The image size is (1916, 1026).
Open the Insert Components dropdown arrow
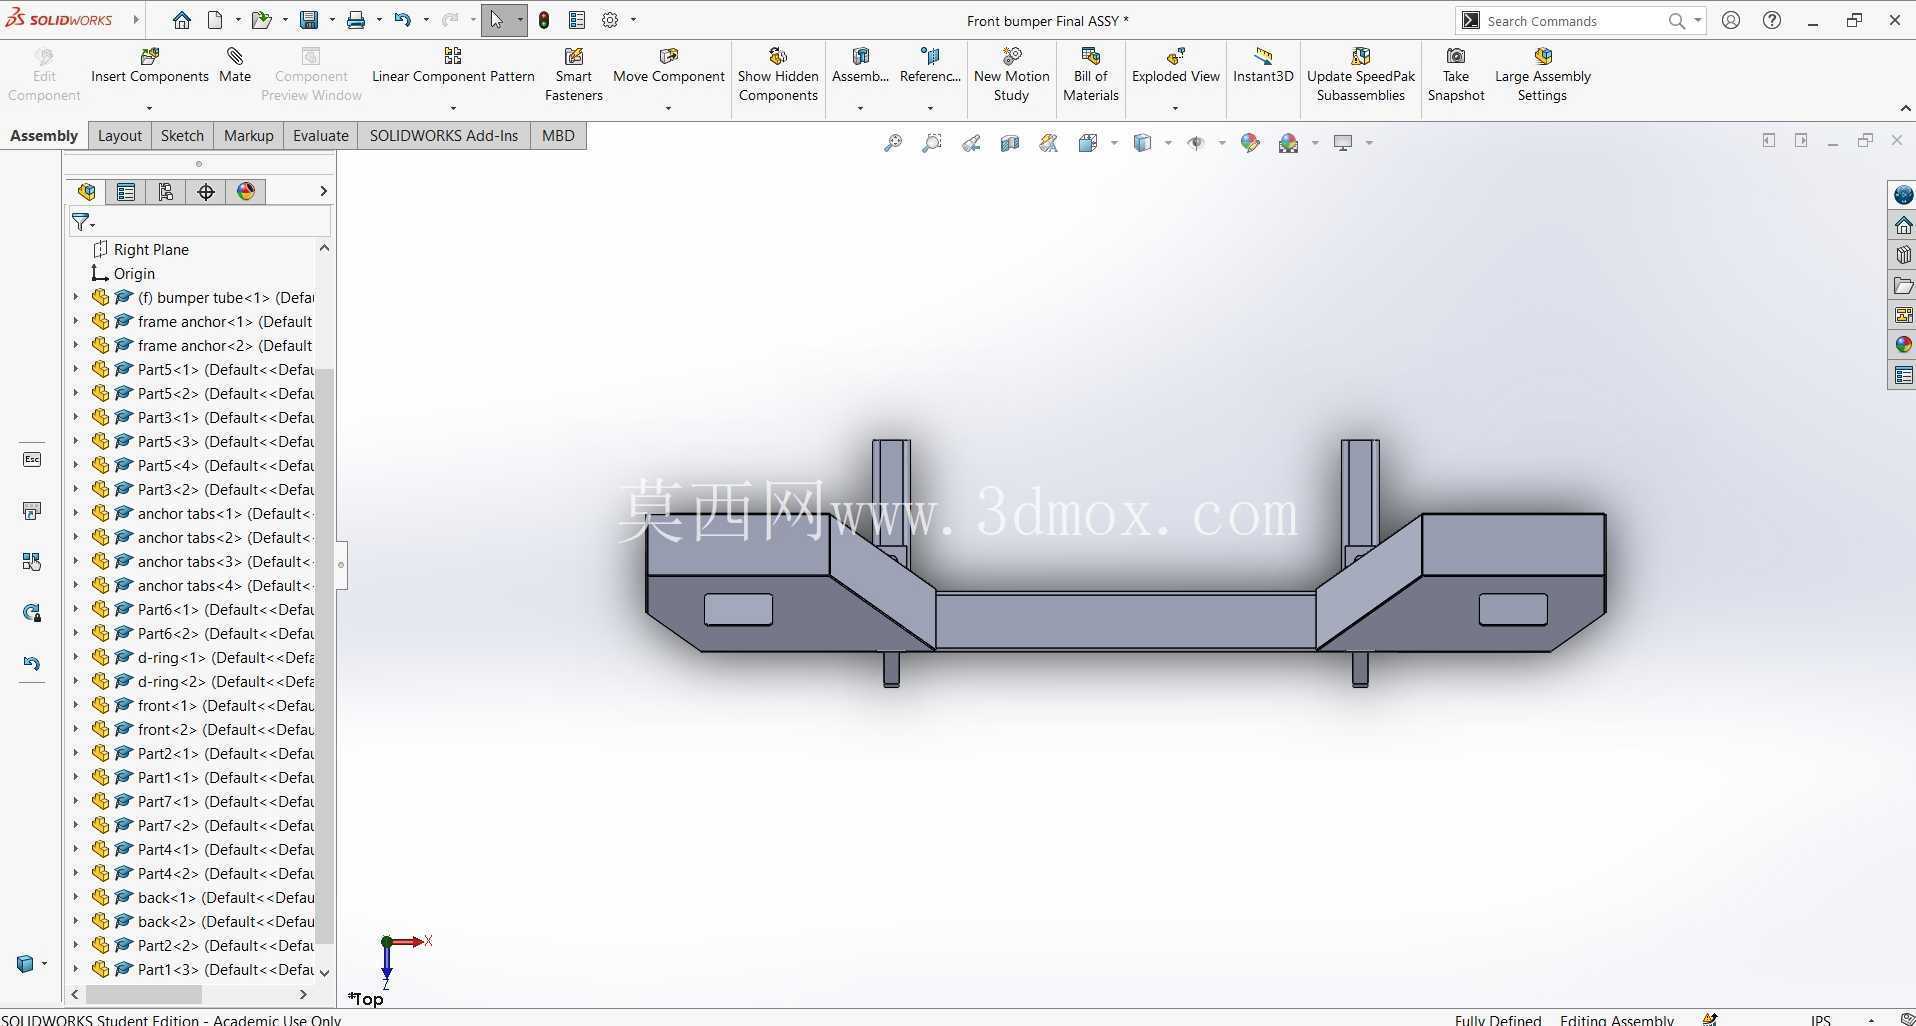(x=149, y=108)
